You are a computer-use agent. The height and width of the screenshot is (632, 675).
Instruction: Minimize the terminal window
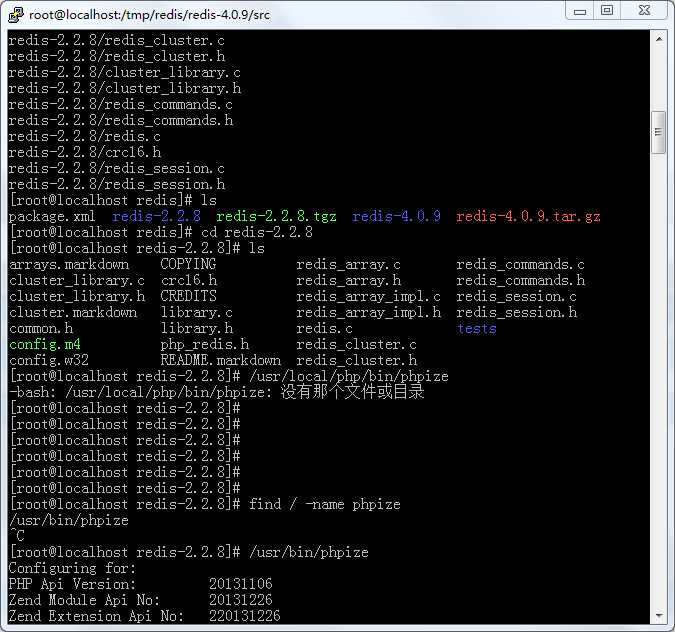coord(580,11)
